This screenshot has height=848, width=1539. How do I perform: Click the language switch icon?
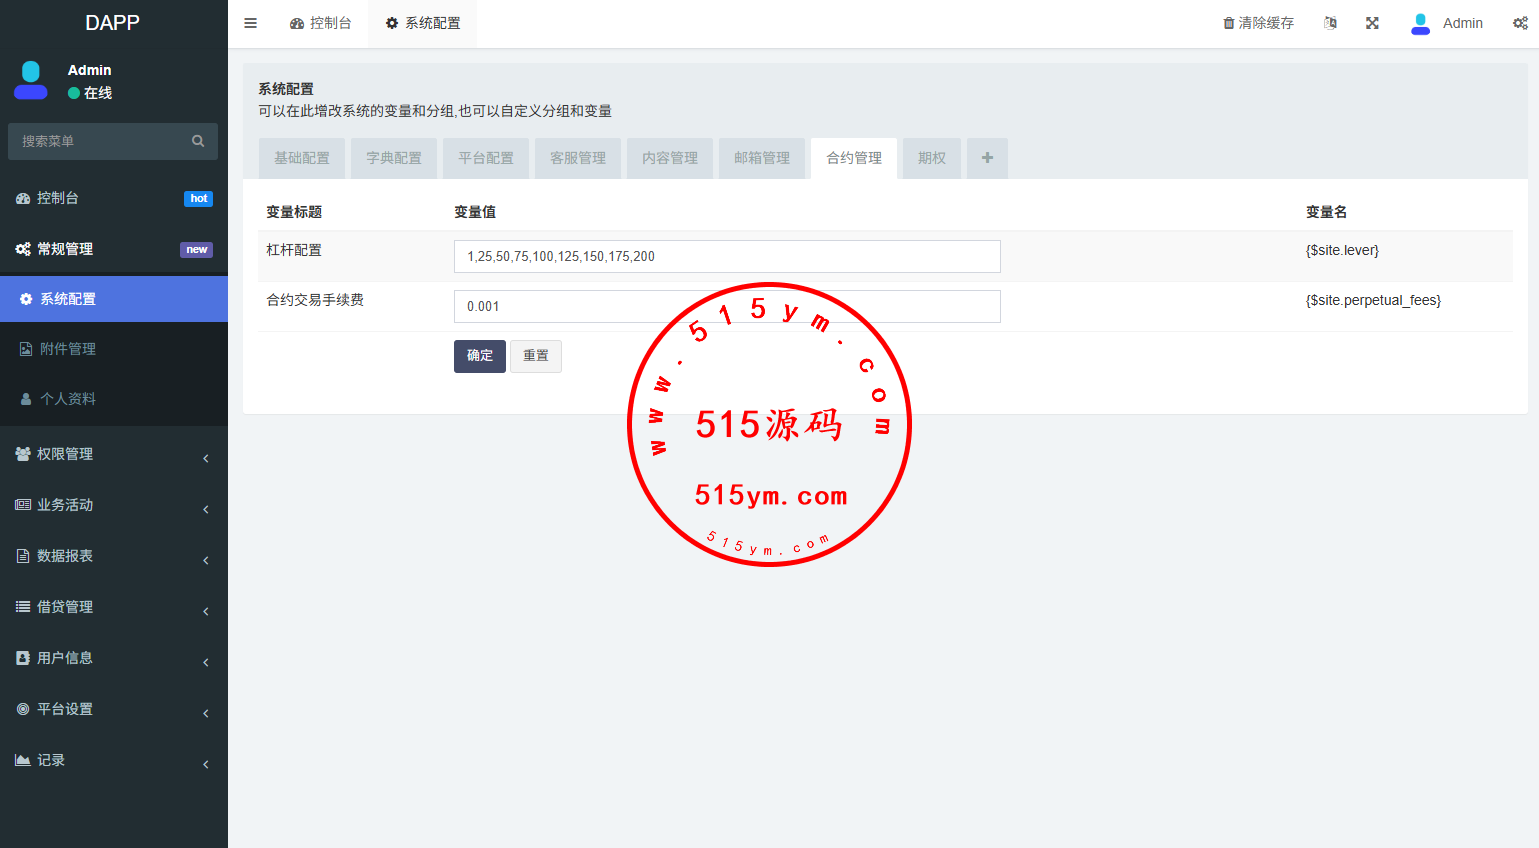(x=1330, y=23)
